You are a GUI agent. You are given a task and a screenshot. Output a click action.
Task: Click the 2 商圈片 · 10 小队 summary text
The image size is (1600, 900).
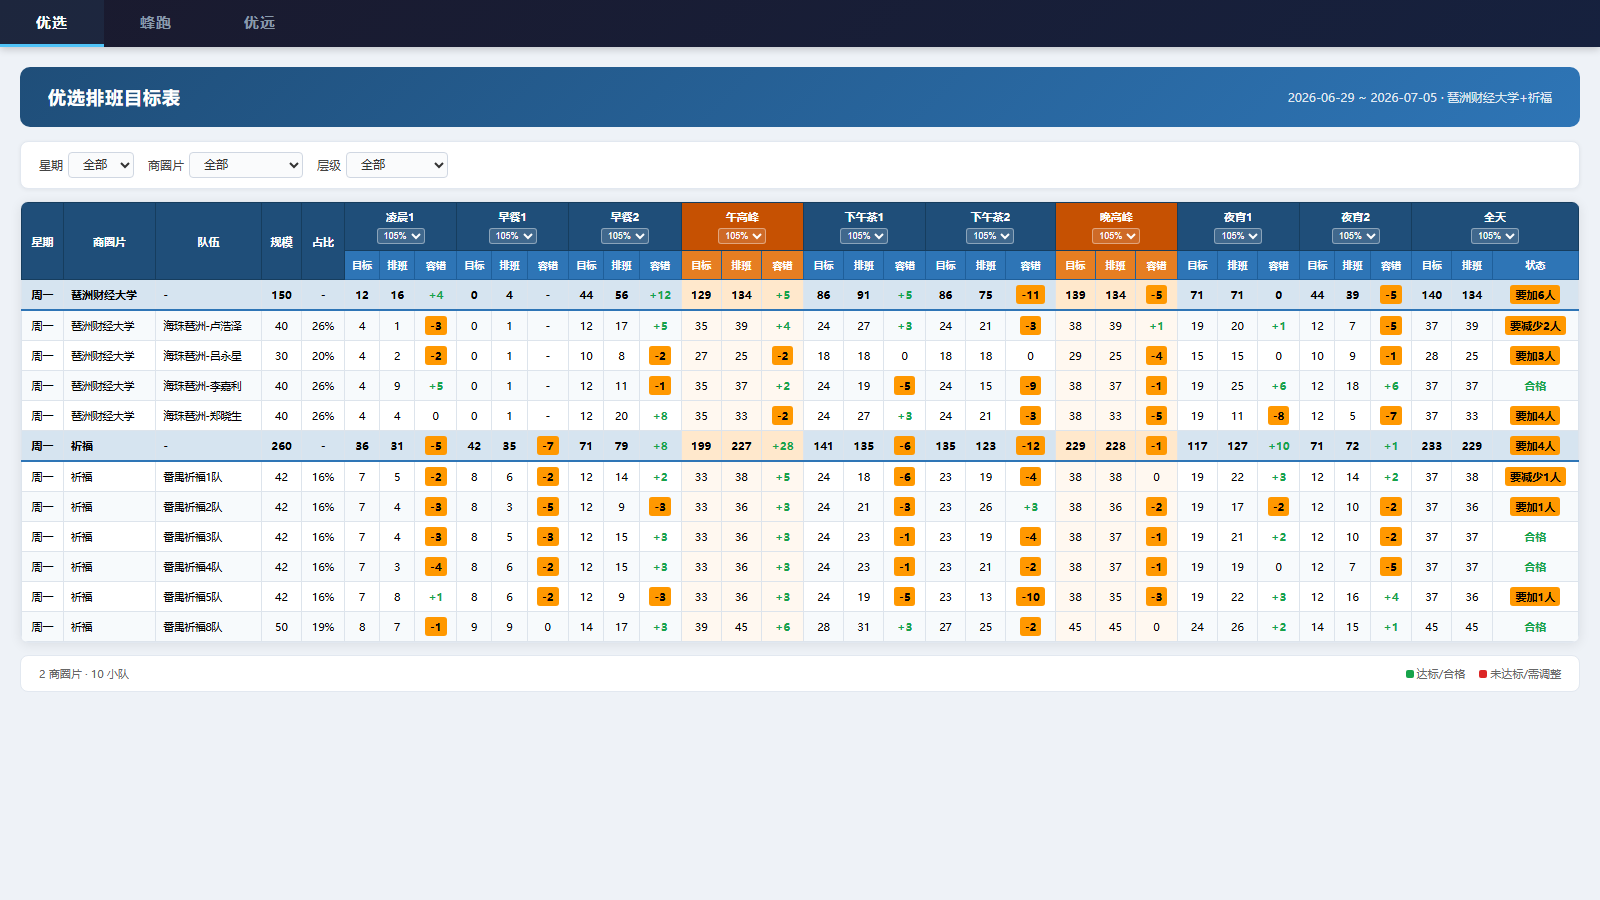[84, 674]
